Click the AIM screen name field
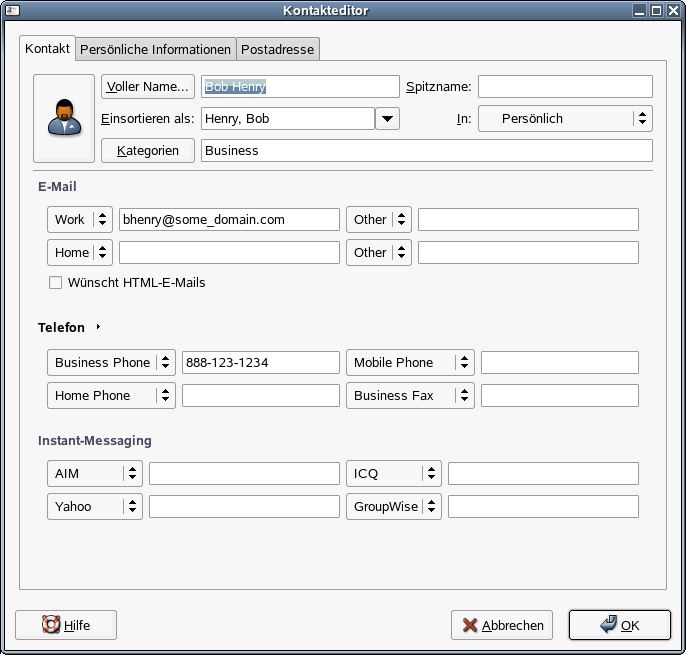This screenshot has height=655, width=686. click(x=244, y=473)
